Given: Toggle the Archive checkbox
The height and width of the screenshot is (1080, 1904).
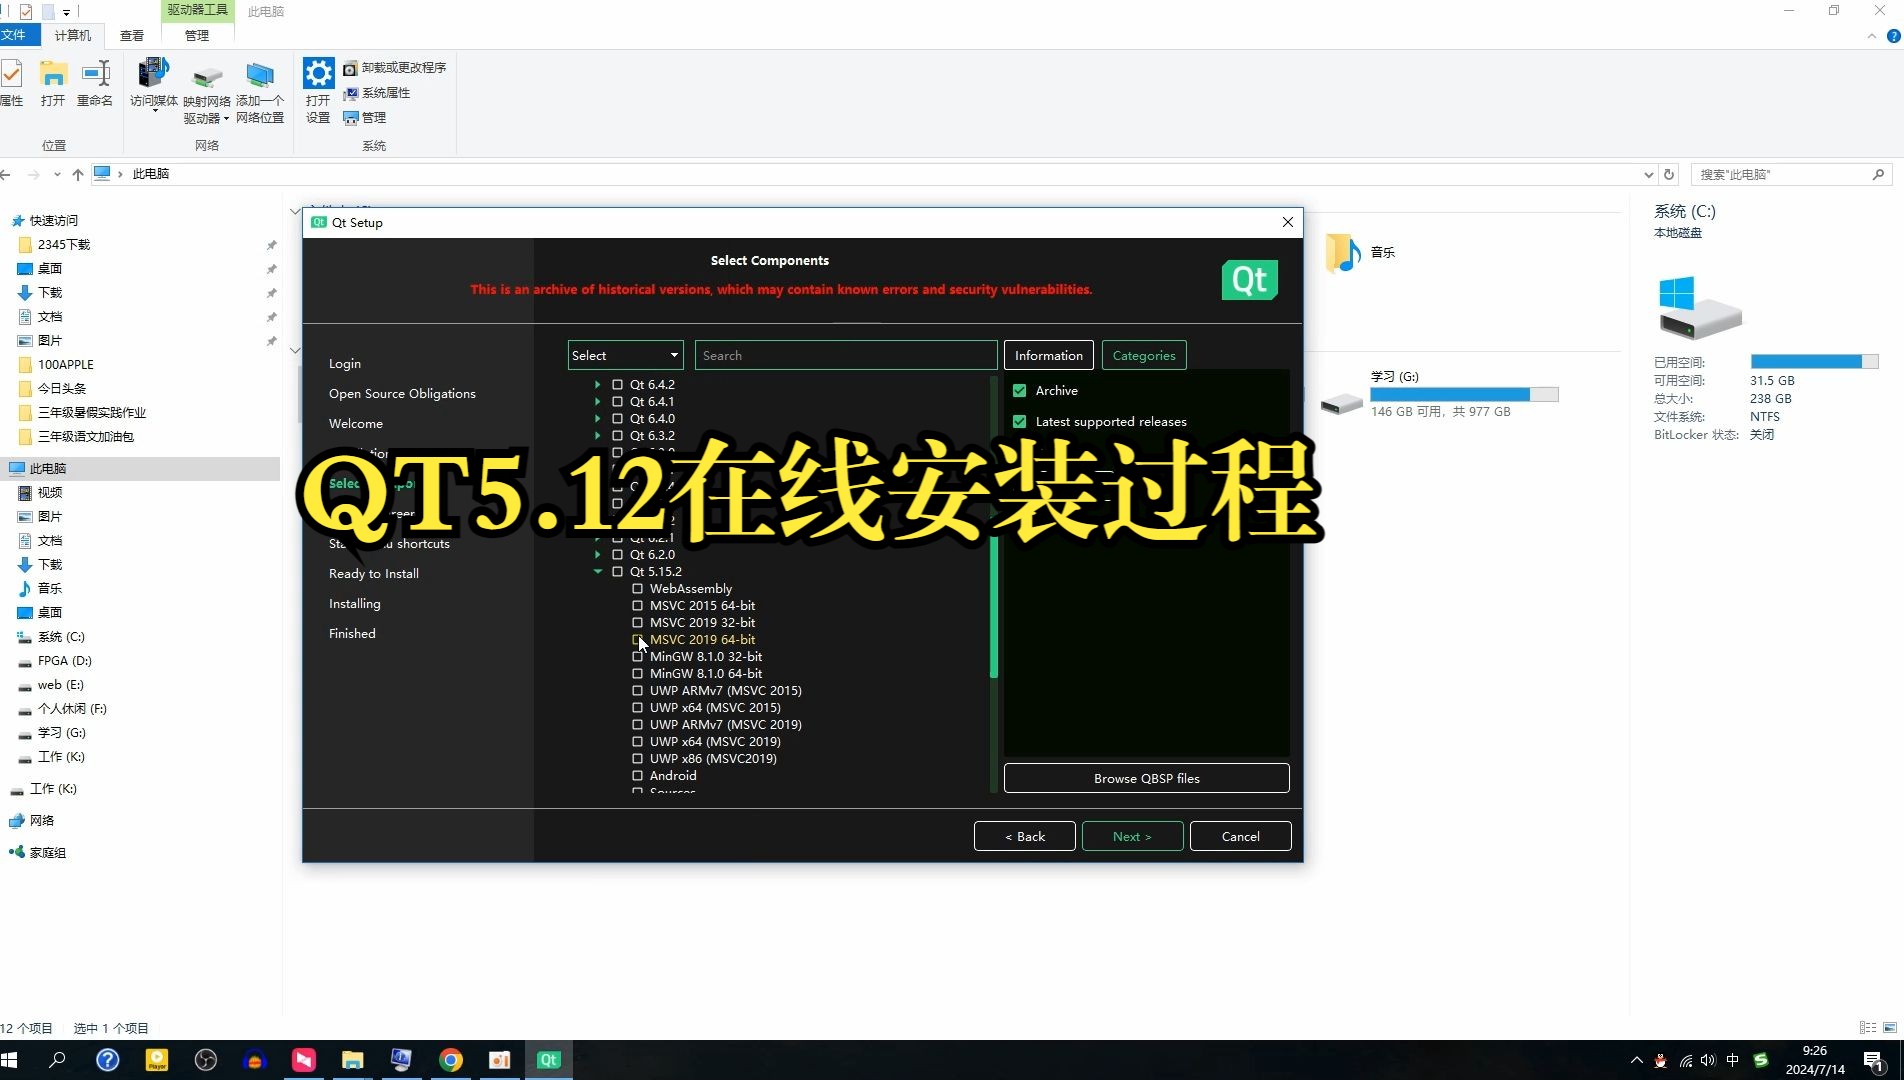Looking at the screenshot, I should [1020, 391].
